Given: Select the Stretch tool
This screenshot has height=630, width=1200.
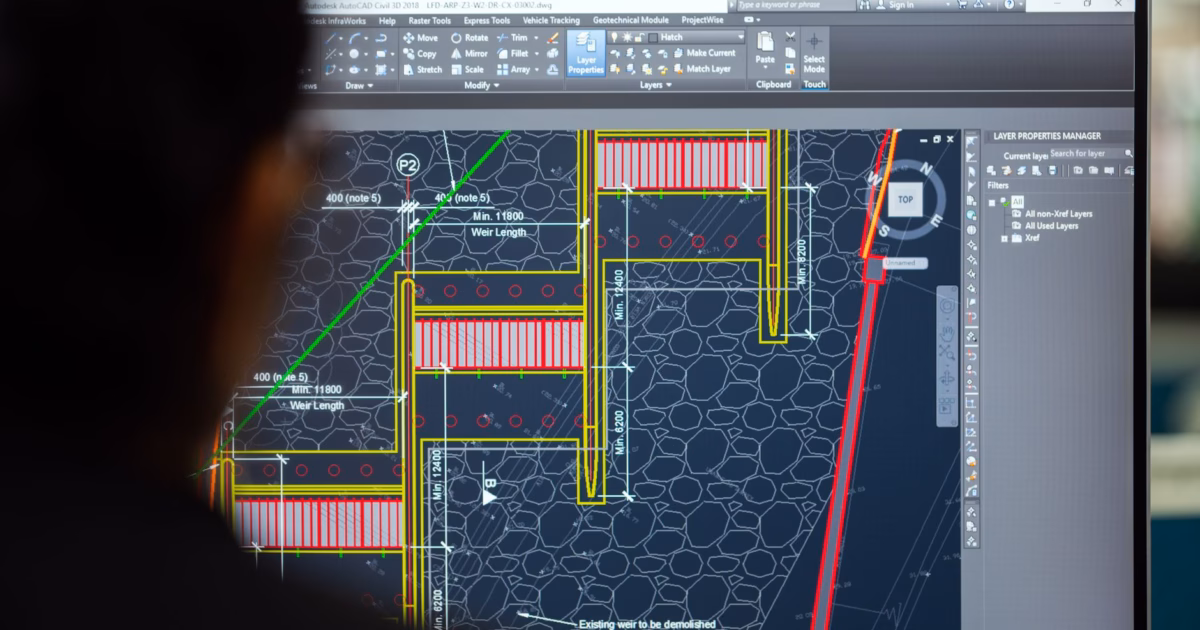Looking at the screenshot, I should coord(423,69).
